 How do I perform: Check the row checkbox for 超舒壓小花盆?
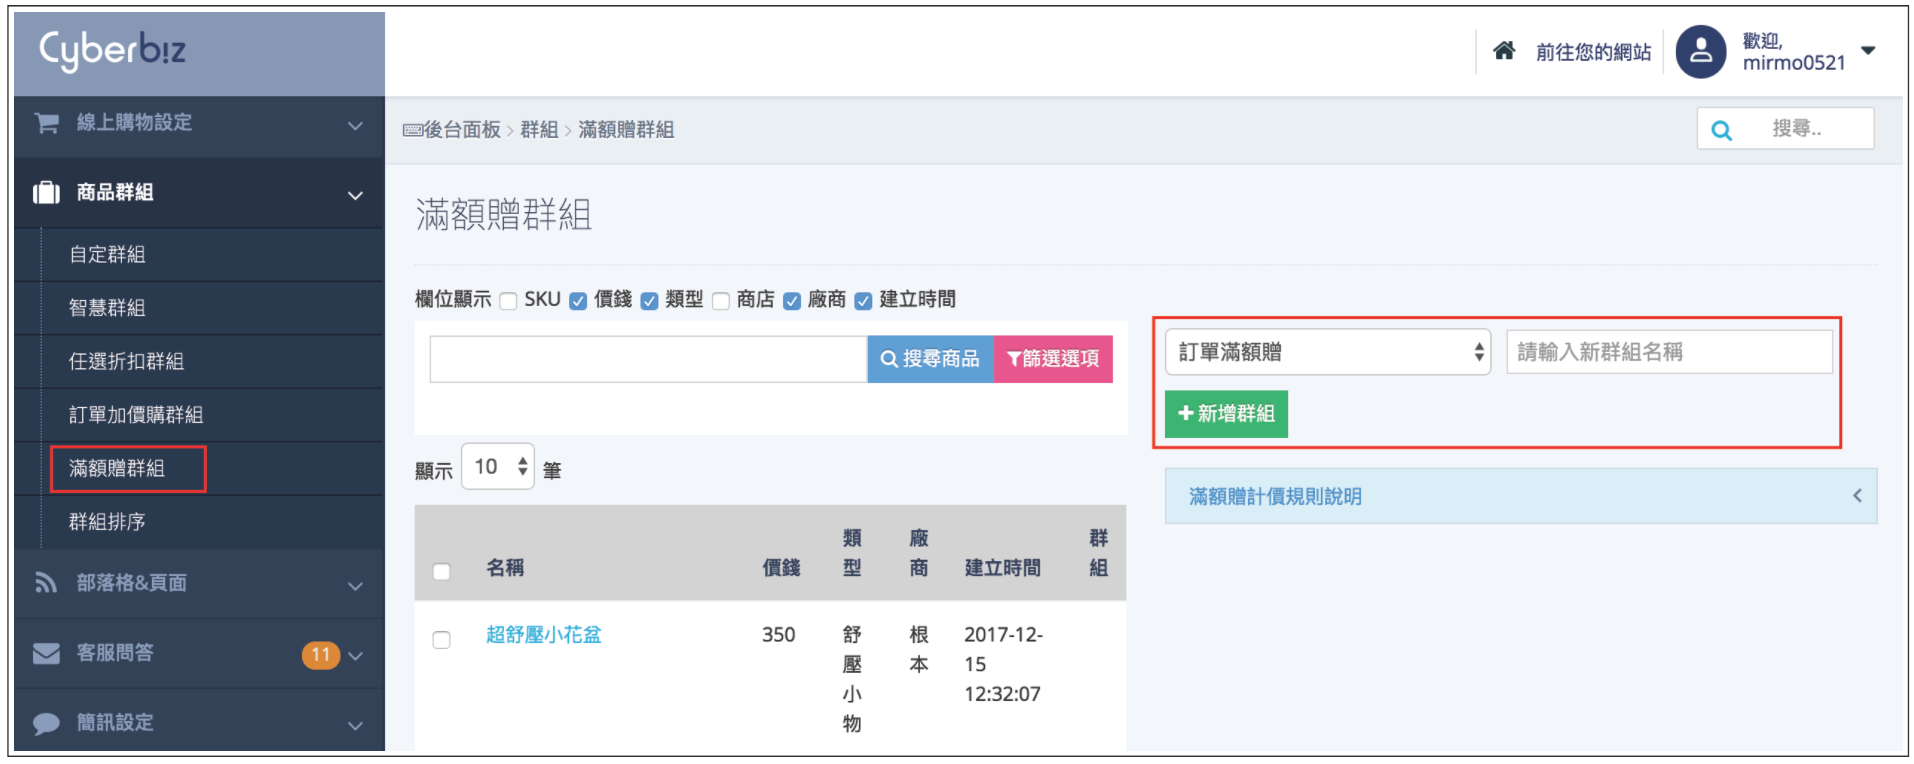(441, 639)
